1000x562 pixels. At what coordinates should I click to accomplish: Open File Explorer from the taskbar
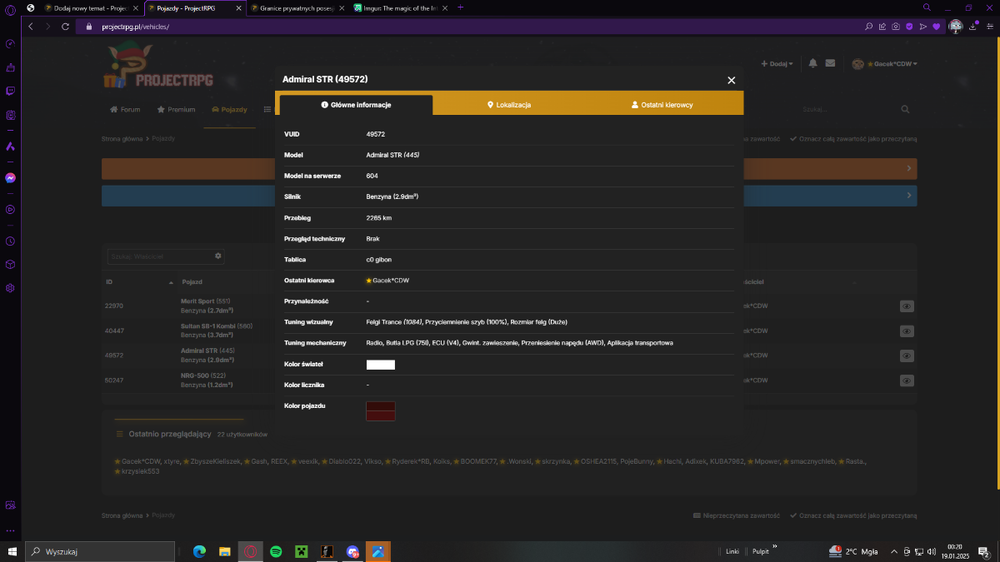(x=224, y=552)
